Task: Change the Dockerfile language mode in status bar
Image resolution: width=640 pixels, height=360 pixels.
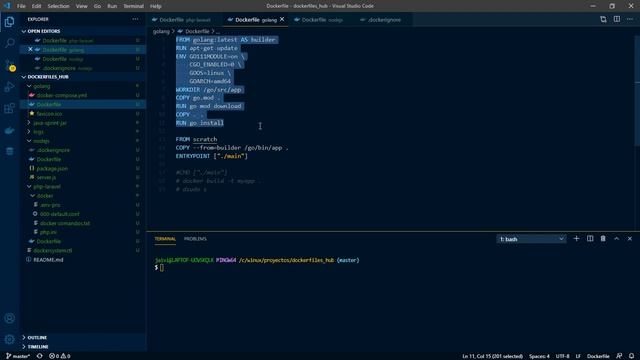Action: click(598, 356)
